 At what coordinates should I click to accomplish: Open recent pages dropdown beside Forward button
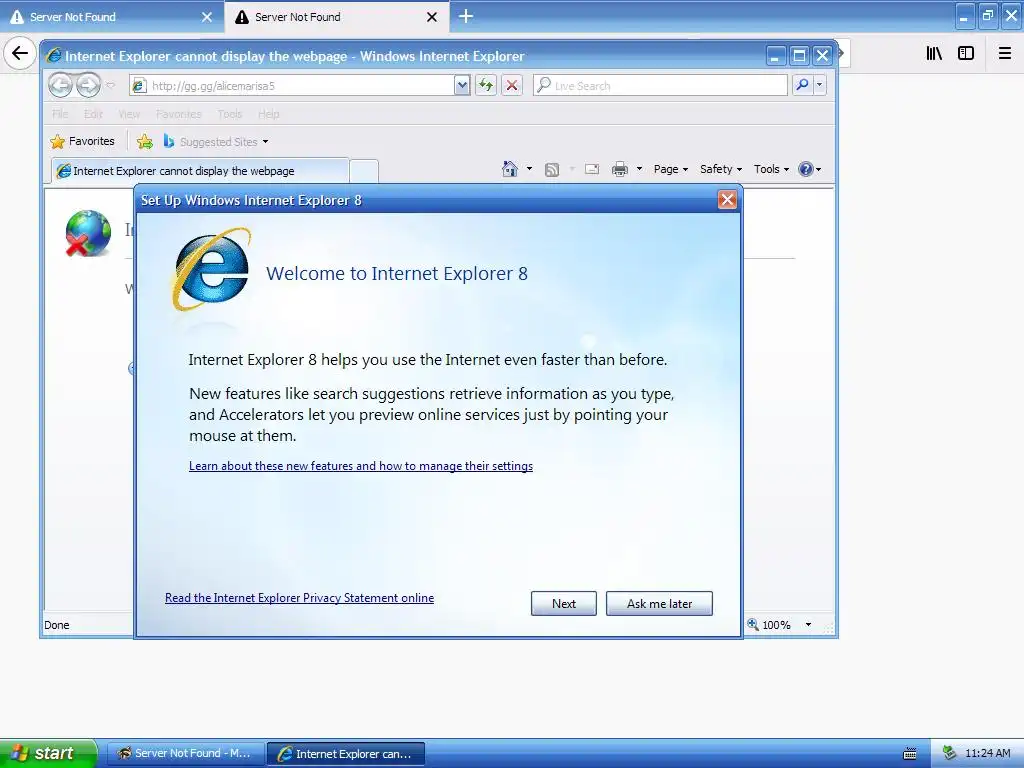(x=110, y=86)
